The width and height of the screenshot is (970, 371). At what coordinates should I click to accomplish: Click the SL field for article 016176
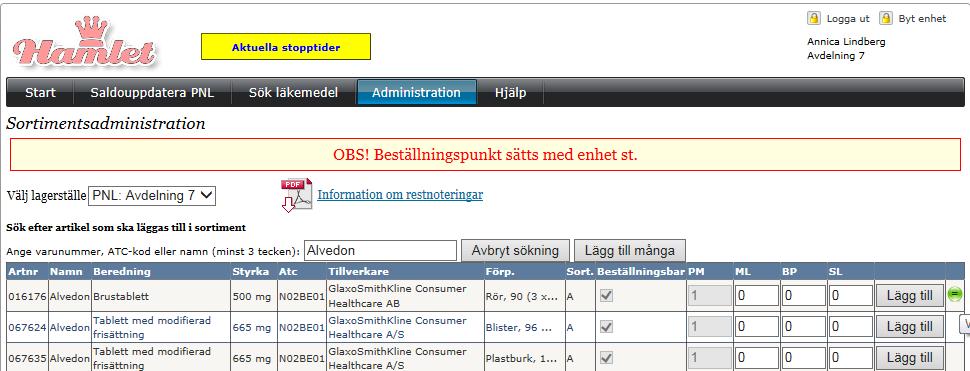click(851, 296)
